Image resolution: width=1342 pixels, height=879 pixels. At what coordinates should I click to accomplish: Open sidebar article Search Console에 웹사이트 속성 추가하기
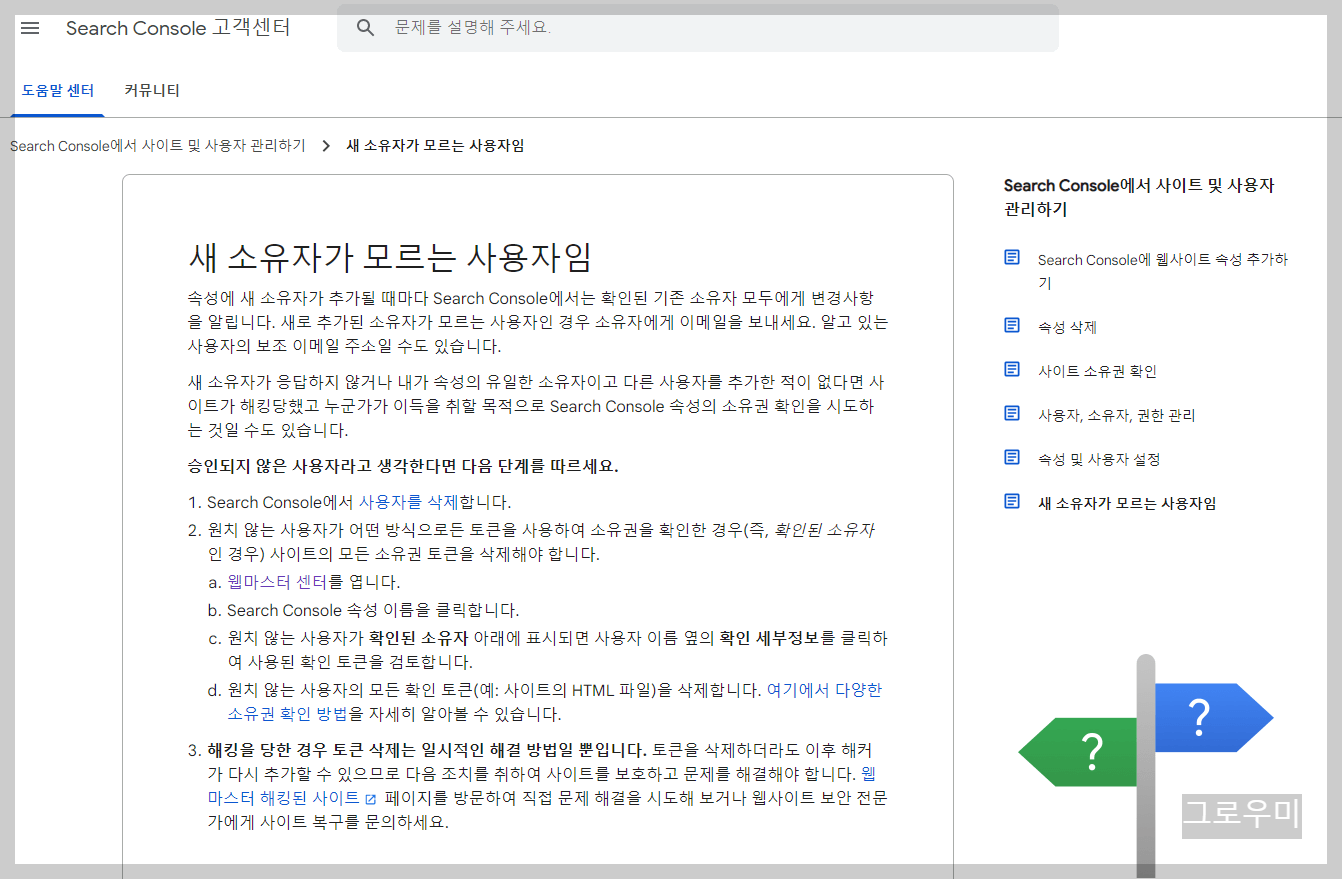(x=1162, y=271)
